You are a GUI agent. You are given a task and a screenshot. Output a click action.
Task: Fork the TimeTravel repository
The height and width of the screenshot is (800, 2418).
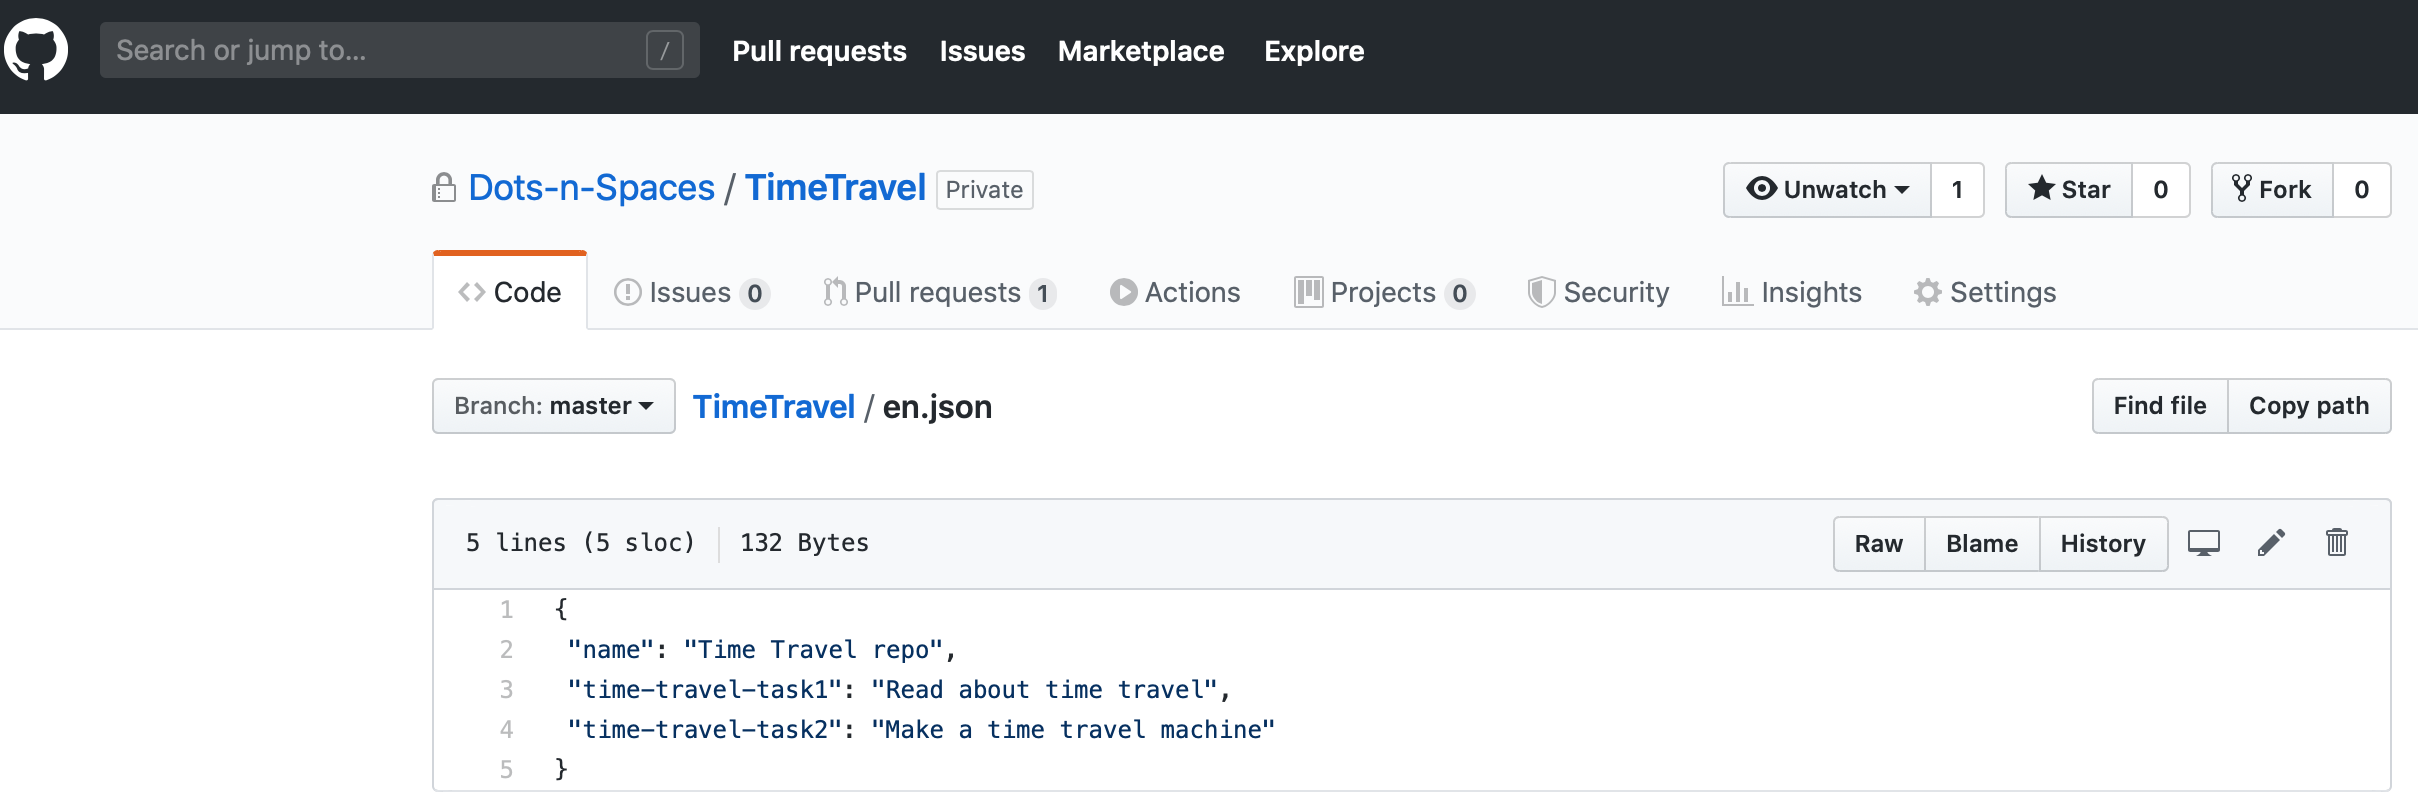2272,190
